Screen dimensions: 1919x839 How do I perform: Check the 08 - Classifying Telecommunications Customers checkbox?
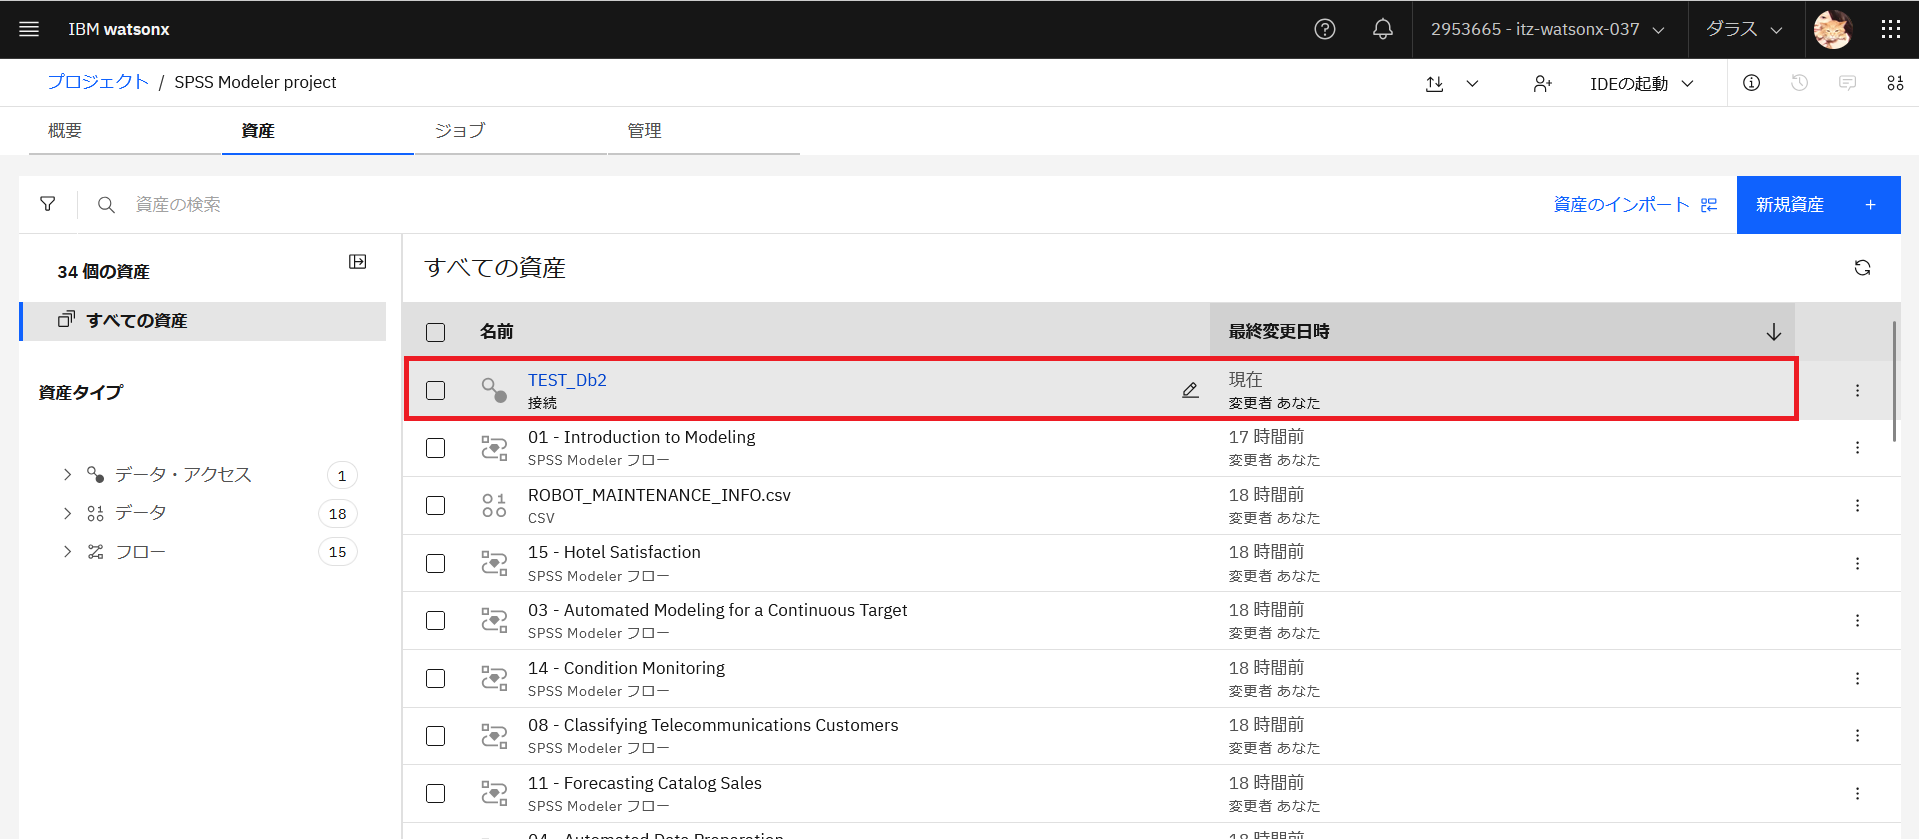[436, 735]
